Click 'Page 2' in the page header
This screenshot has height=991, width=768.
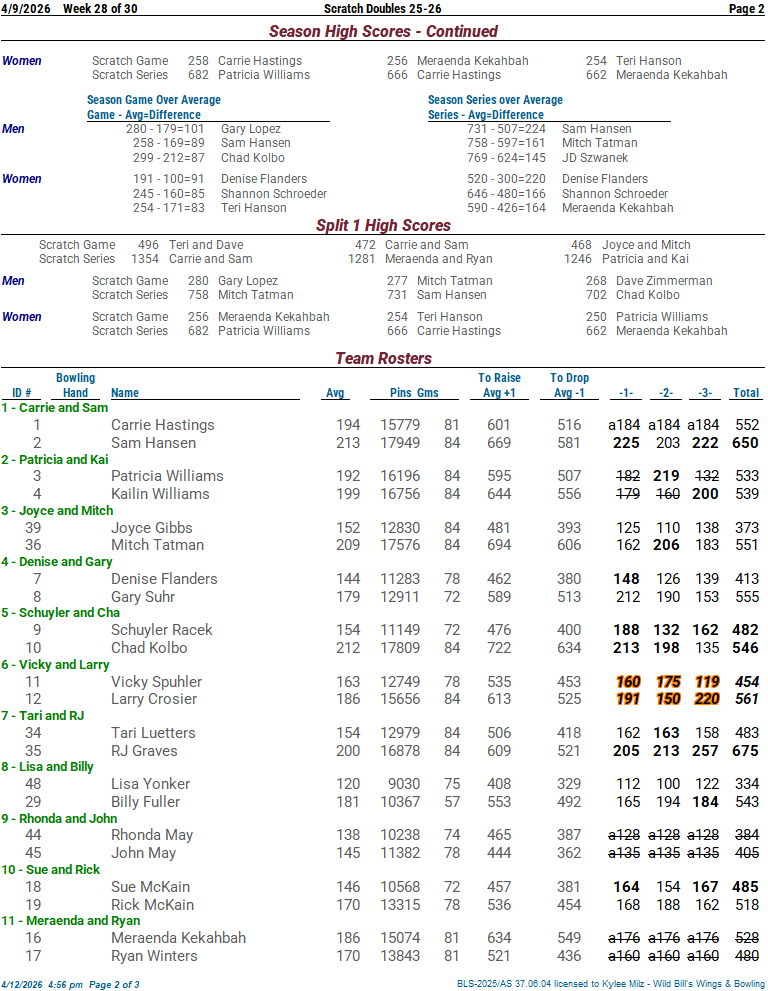pos(747,8)
